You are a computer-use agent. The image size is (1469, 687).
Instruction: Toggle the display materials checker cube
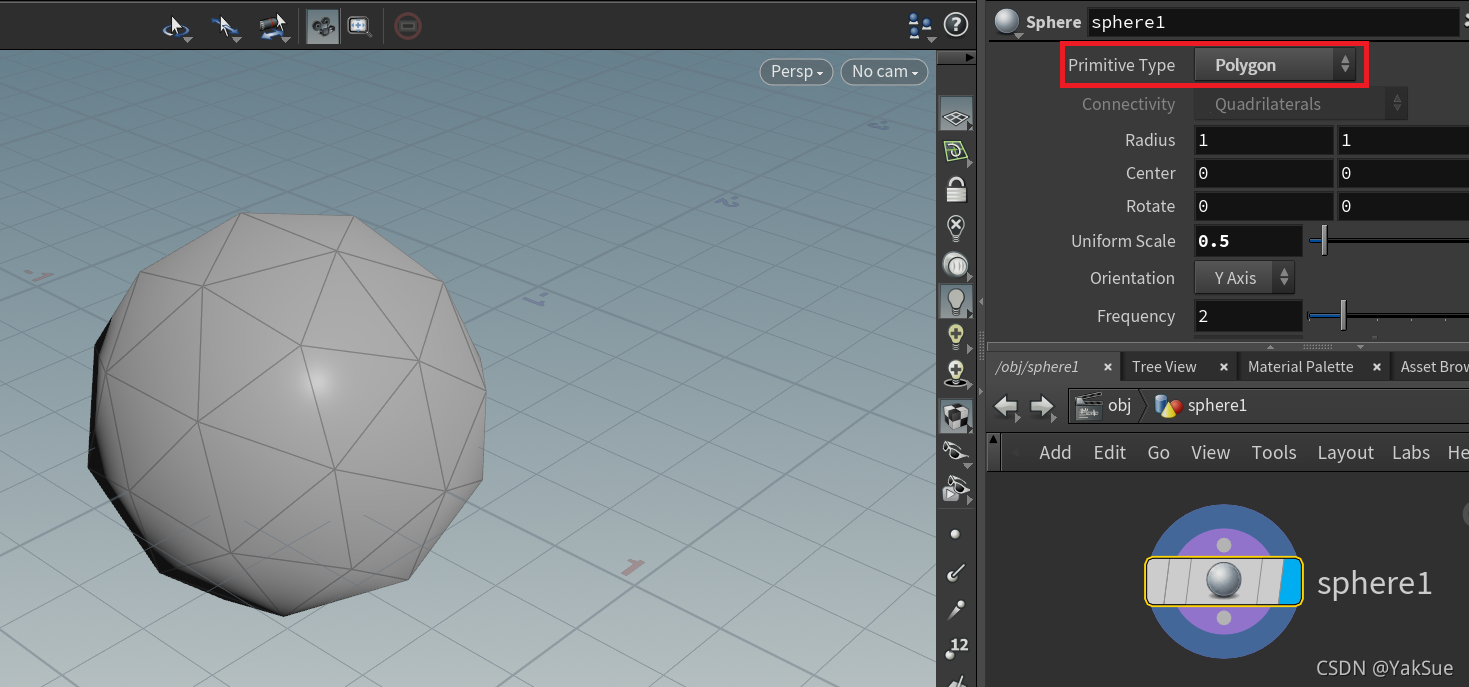pyautogui.click(x=956, y=416)
